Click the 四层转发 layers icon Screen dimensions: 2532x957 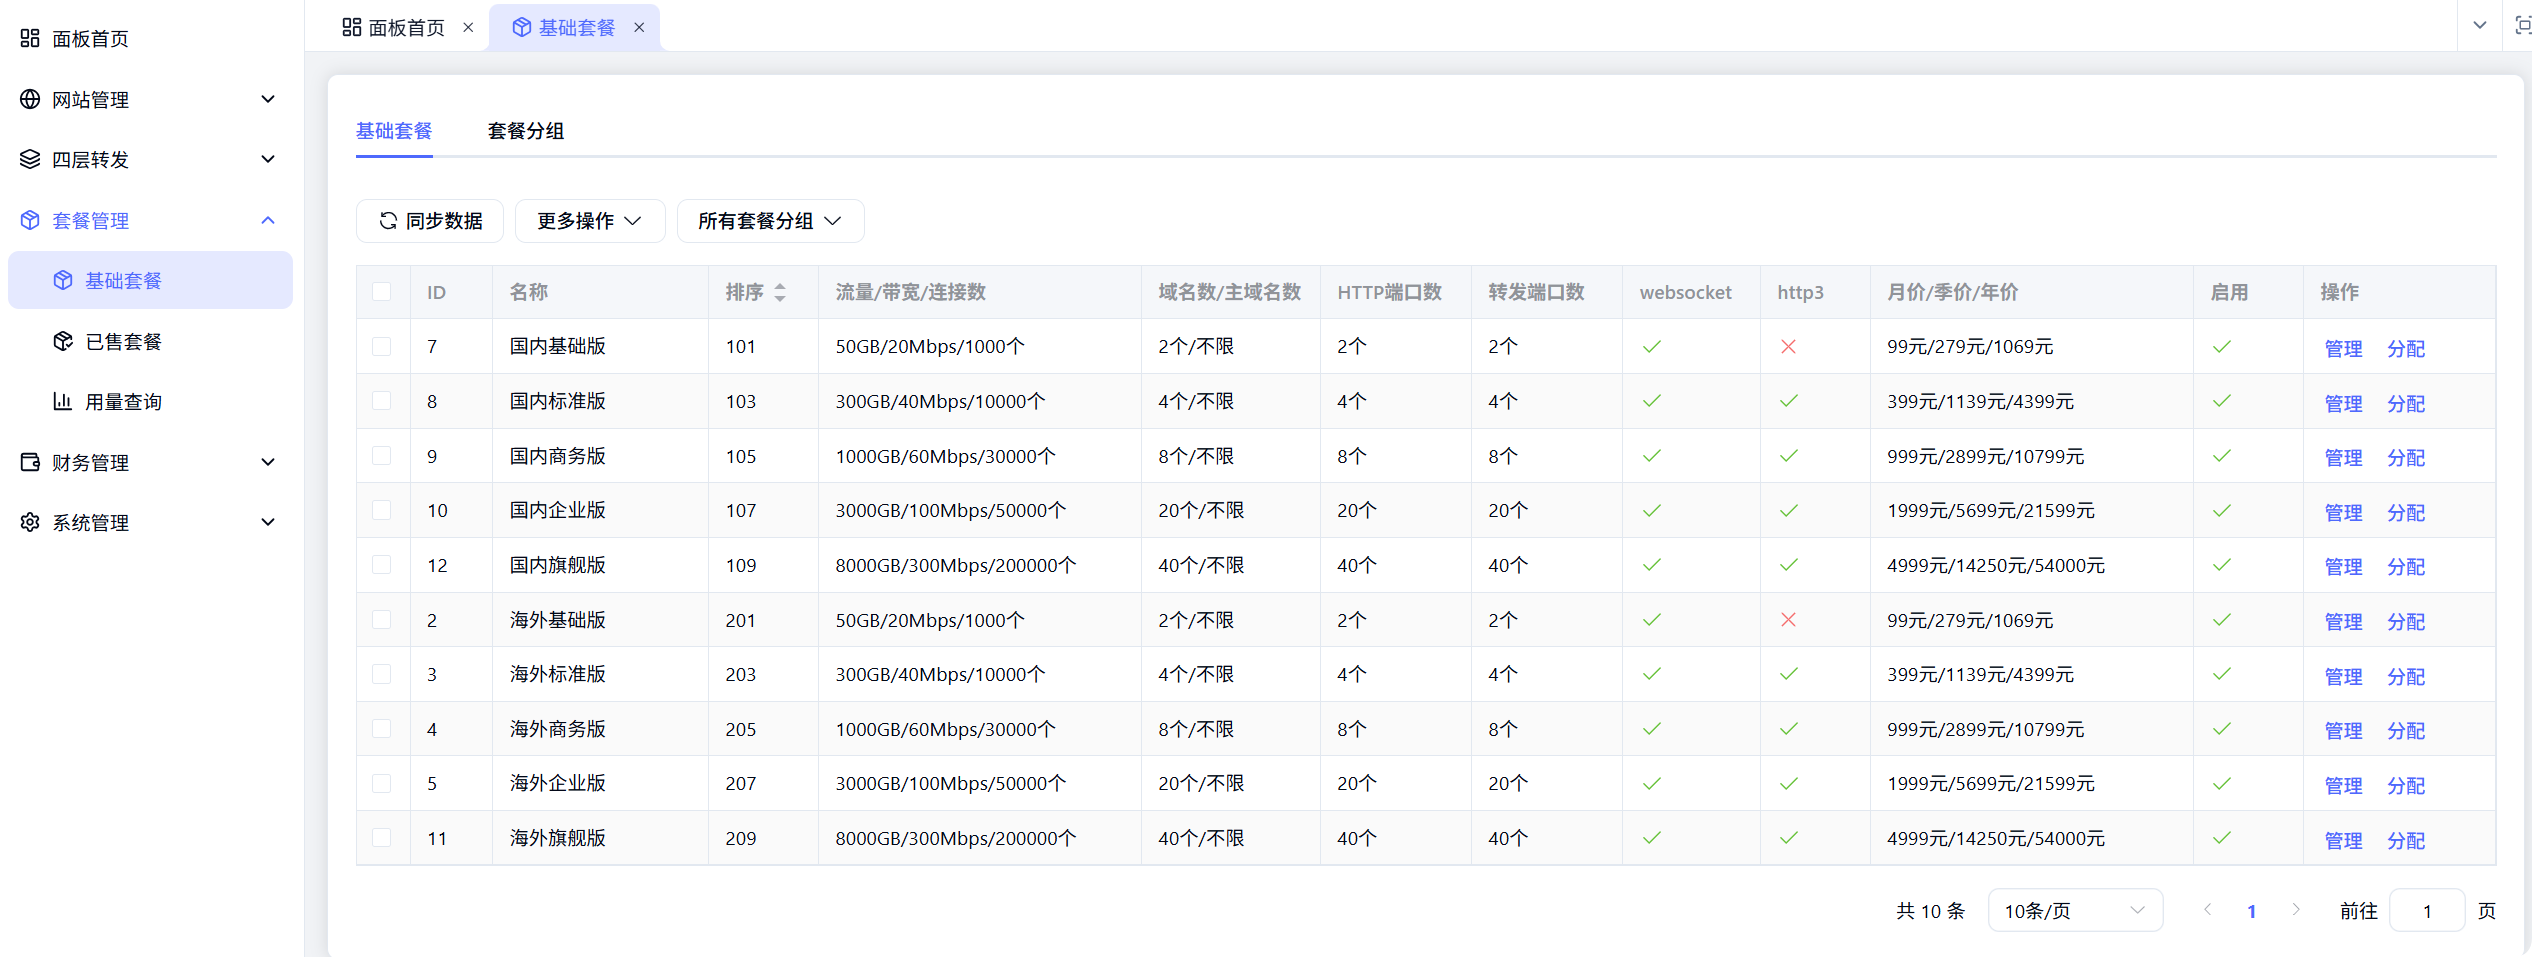(30, 159)
